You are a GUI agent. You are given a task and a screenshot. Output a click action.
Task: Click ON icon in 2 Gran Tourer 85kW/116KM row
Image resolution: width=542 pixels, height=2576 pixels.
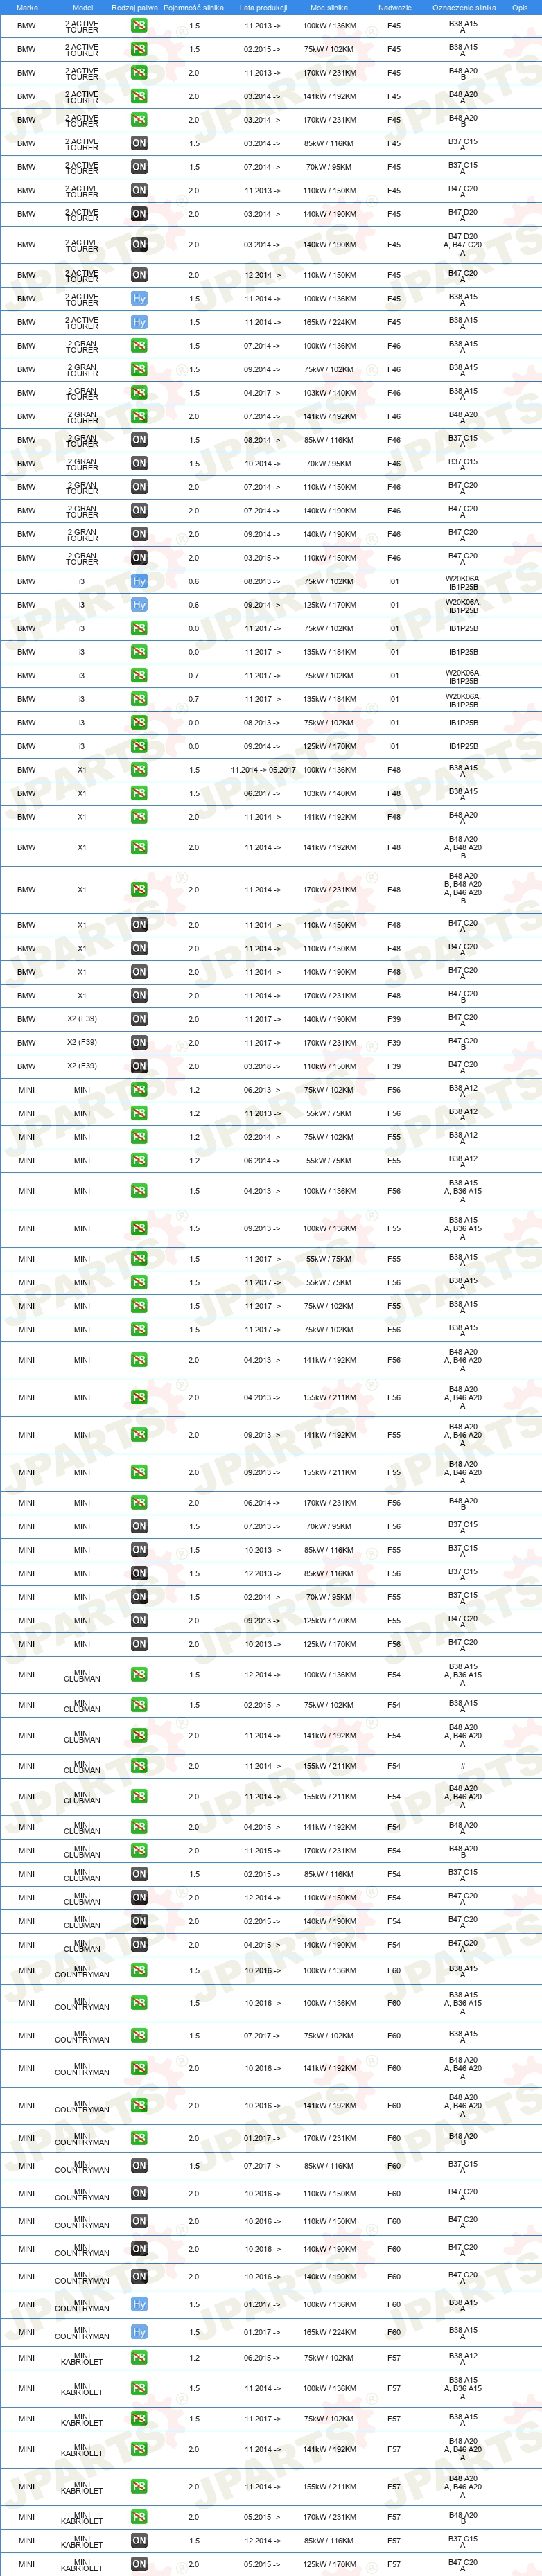139,440
